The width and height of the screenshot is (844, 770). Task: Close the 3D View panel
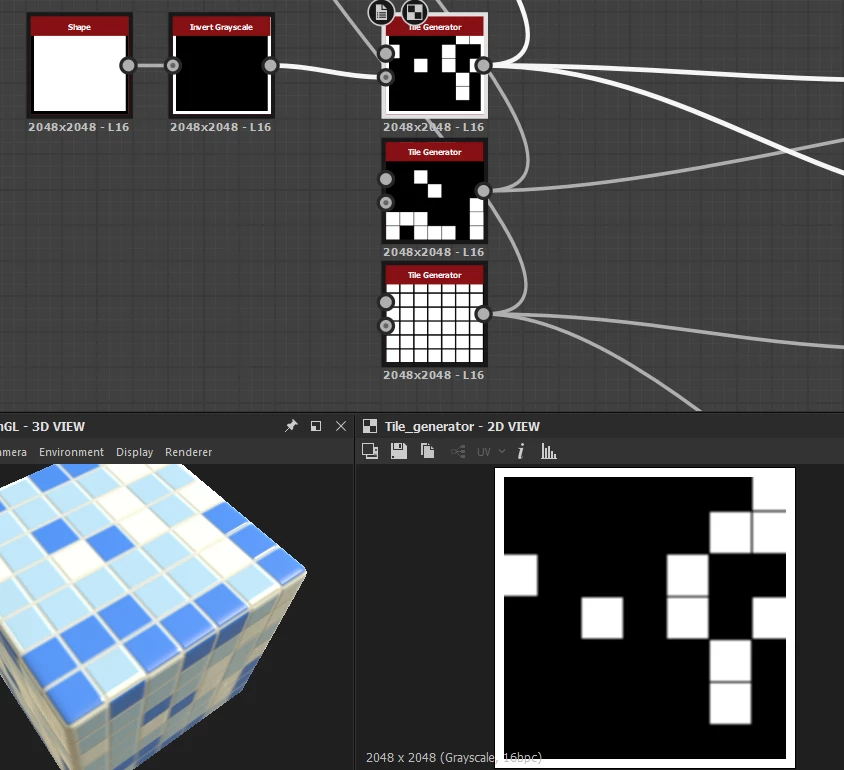(x=341, y=426)
